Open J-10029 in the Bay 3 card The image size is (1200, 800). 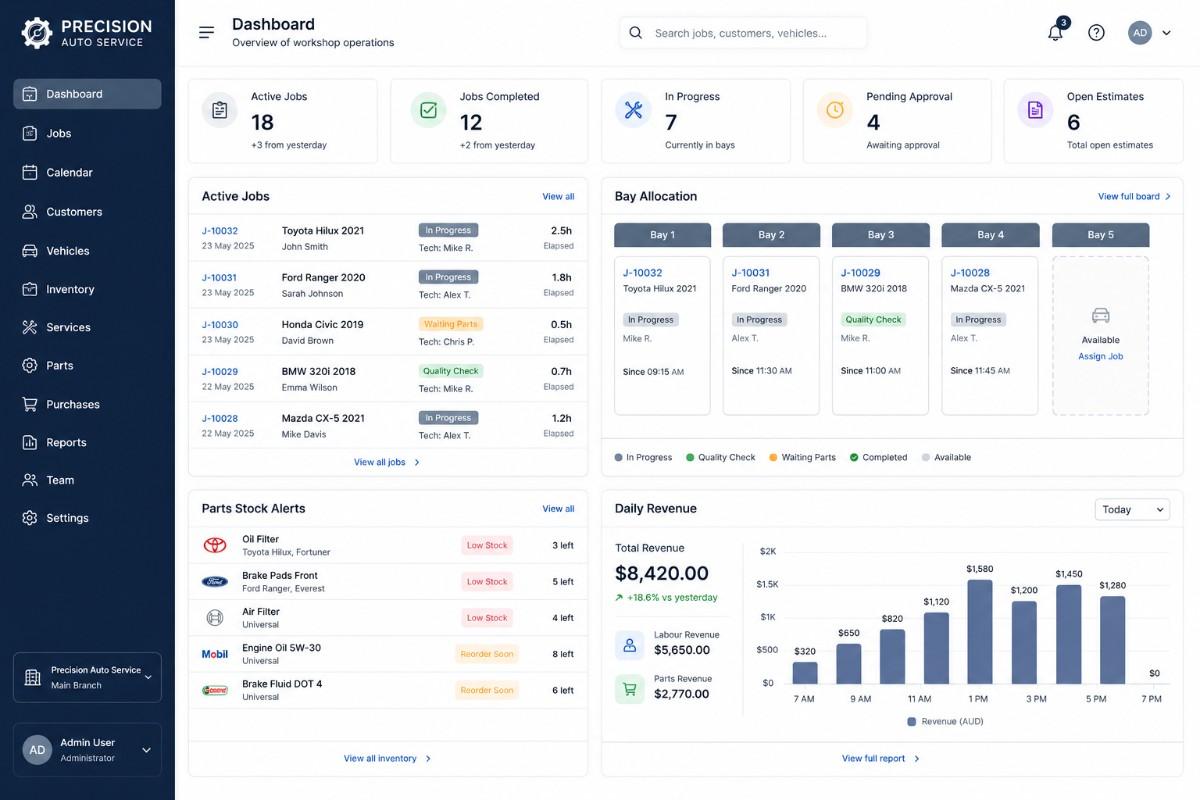pos(860,273)
